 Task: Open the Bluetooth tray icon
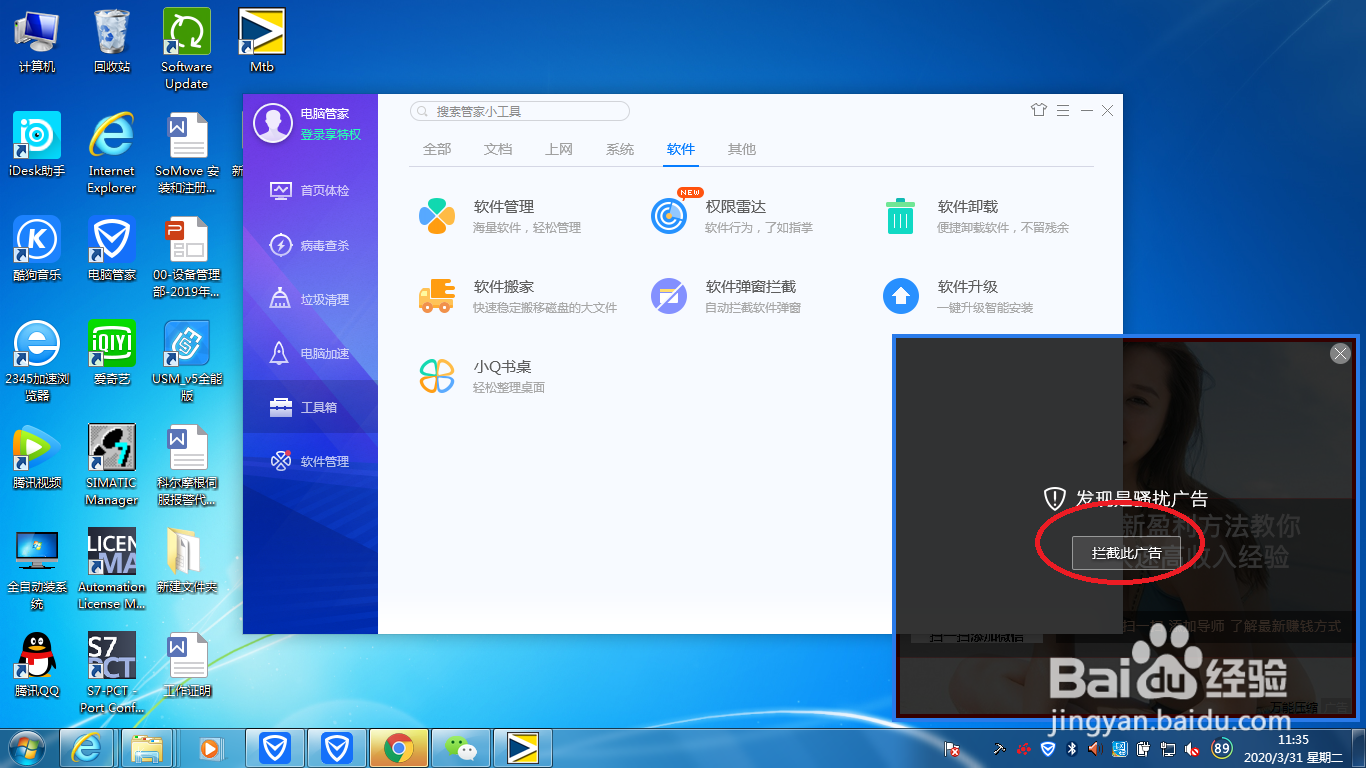tap(1071, 749)
